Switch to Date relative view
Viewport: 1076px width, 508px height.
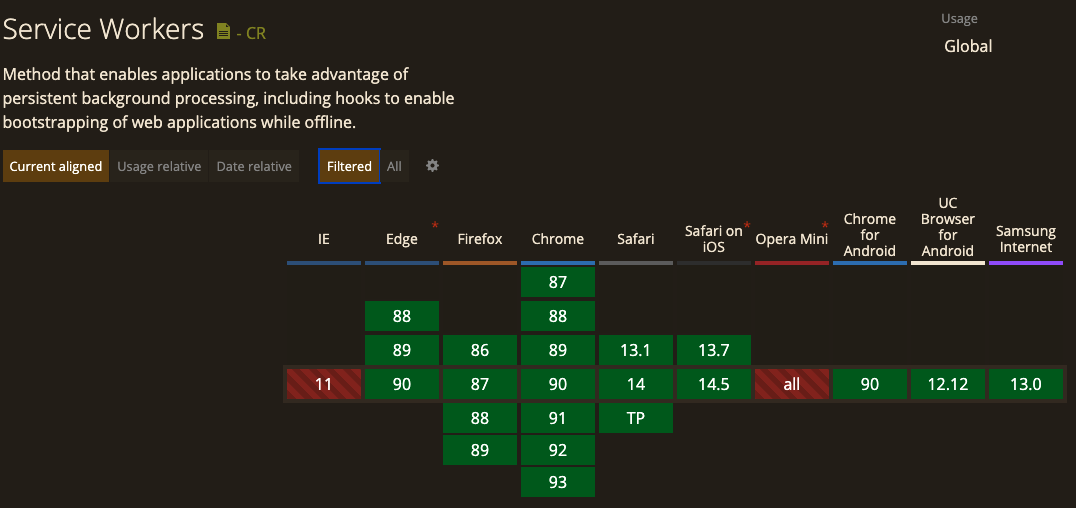(x=254, y=167)
